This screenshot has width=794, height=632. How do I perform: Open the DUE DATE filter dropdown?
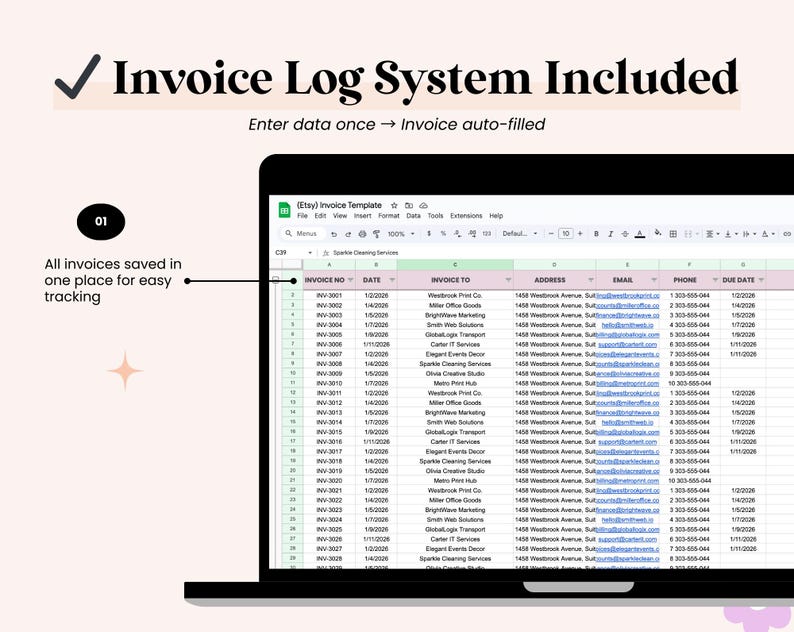tap(761, 280)
